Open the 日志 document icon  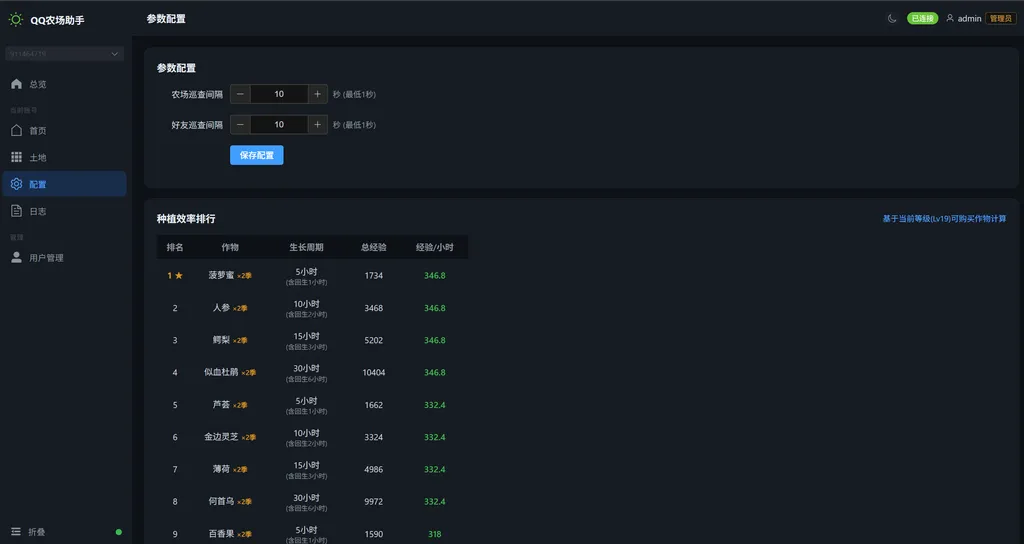(16, 211)
